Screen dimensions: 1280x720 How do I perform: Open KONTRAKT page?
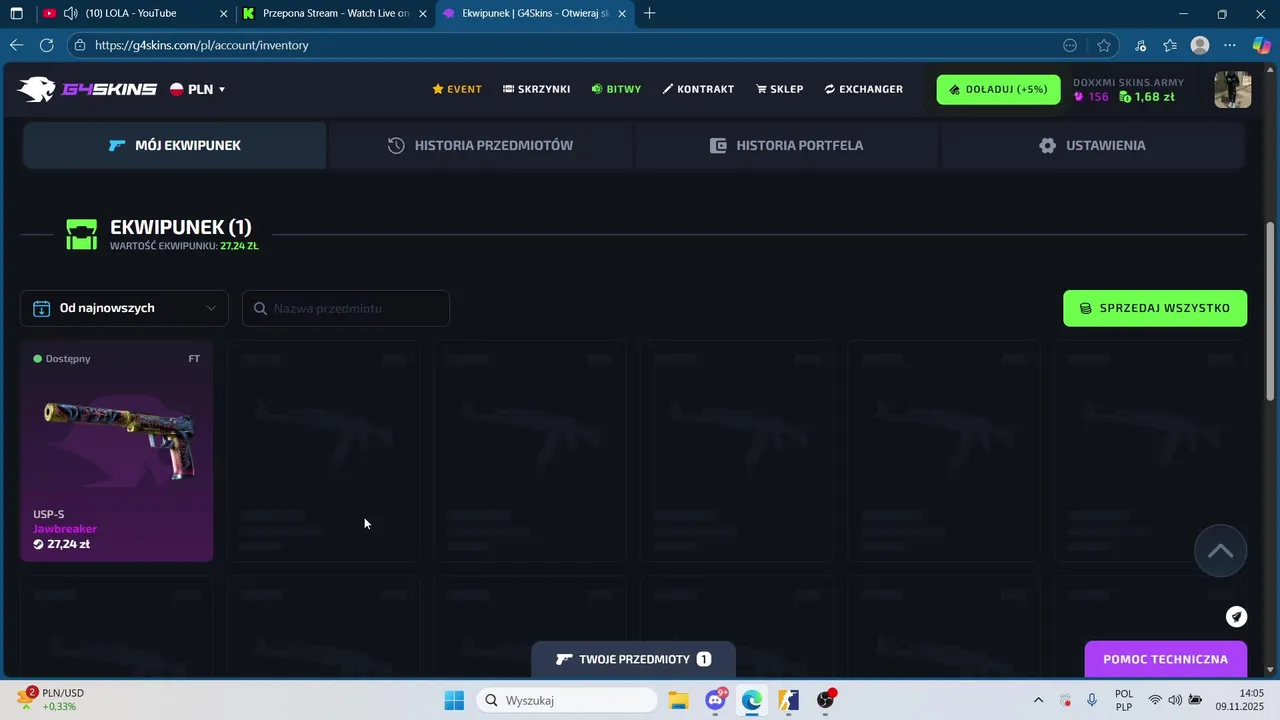click(x=698, y=89)
